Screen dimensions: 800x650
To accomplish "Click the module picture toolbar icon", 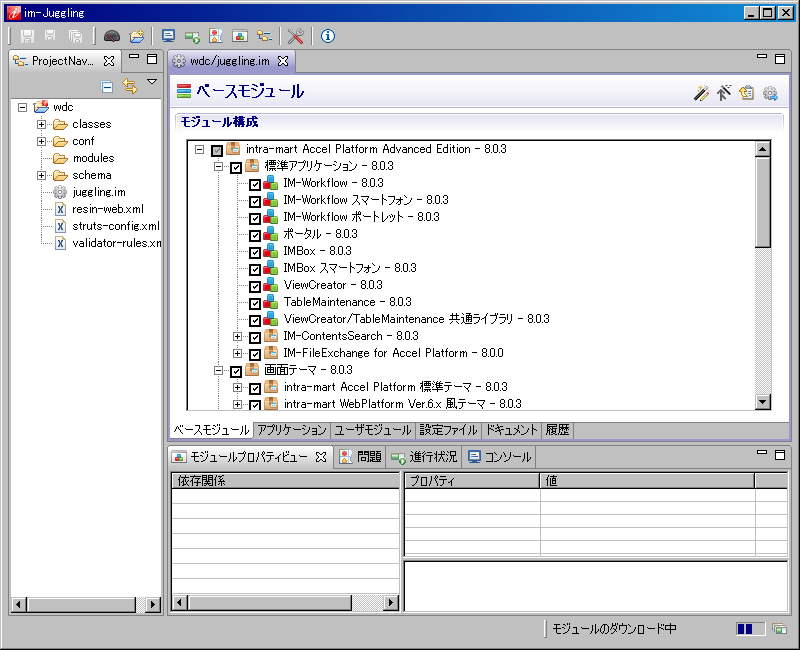I will click(240, 36).
